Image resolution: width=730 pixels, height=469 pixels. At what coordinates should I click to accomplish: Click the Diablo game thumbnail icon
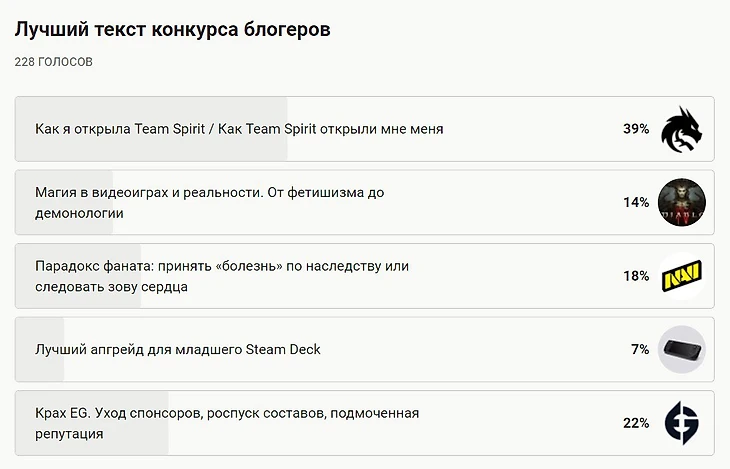click(682, 202)
